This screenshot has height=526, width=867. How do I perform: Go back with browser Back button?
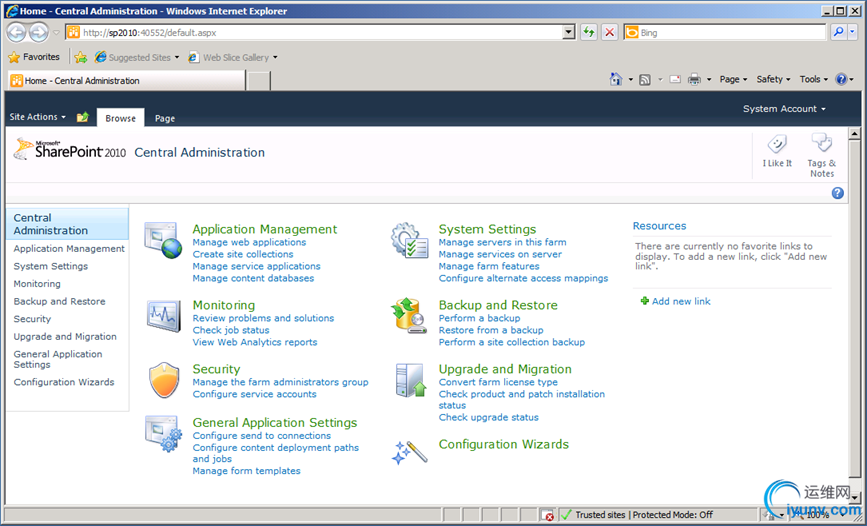tap(16, 33)
